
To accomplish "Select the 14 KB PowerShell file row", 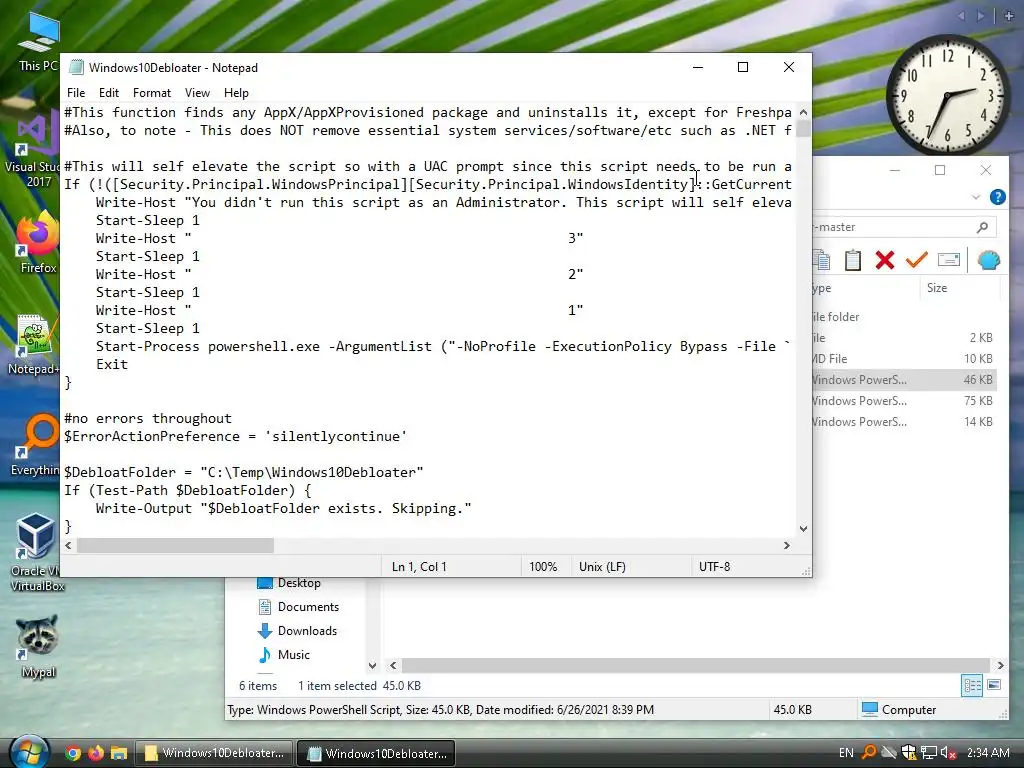I will coord(904,421).
